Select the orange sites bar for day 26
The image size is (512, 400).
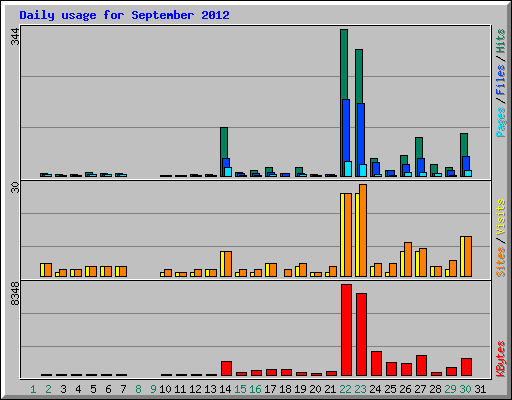coord(408,259)
